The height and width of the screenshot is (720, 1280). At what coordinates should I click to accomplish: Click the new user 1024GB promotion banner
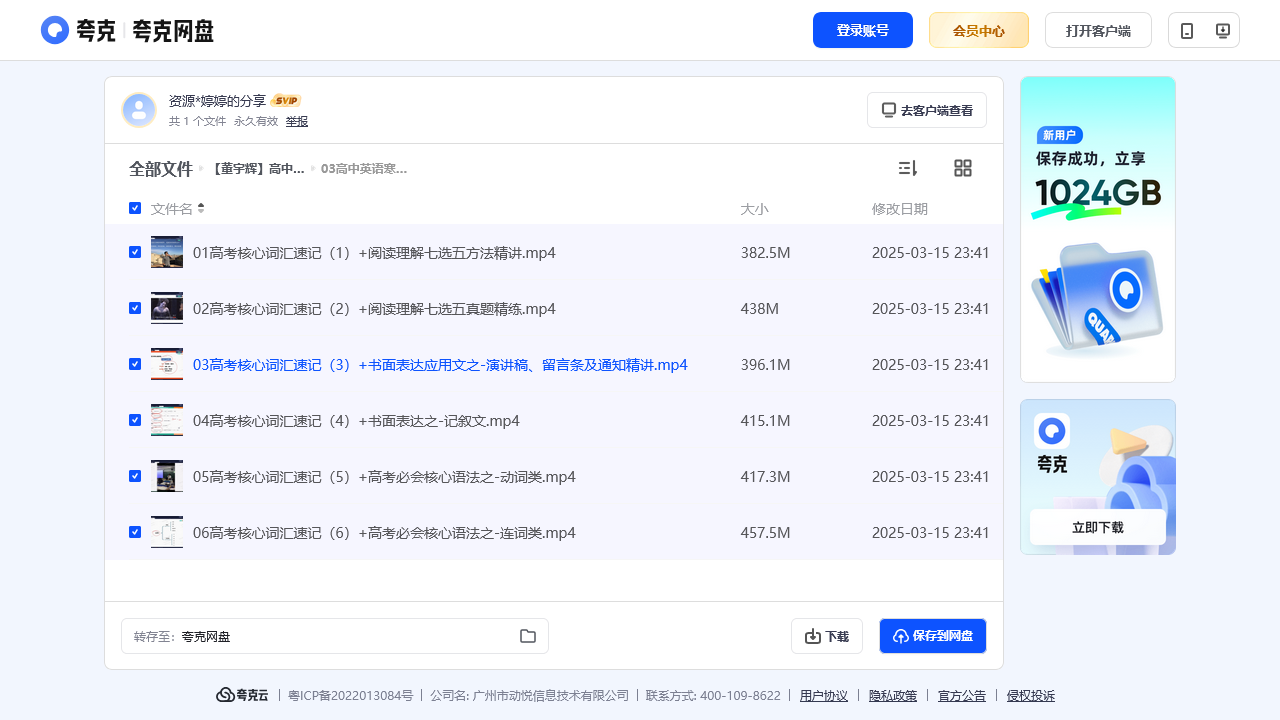(1098, 229)
